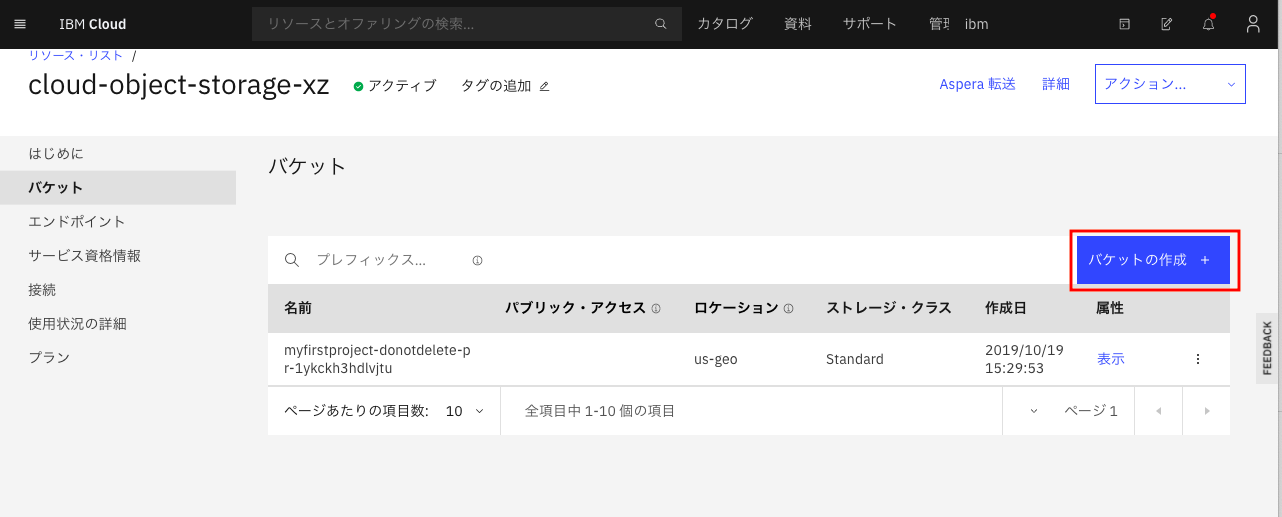
Task: Select サービス資格情報 in the sidebar
Action: pos(118,256)
